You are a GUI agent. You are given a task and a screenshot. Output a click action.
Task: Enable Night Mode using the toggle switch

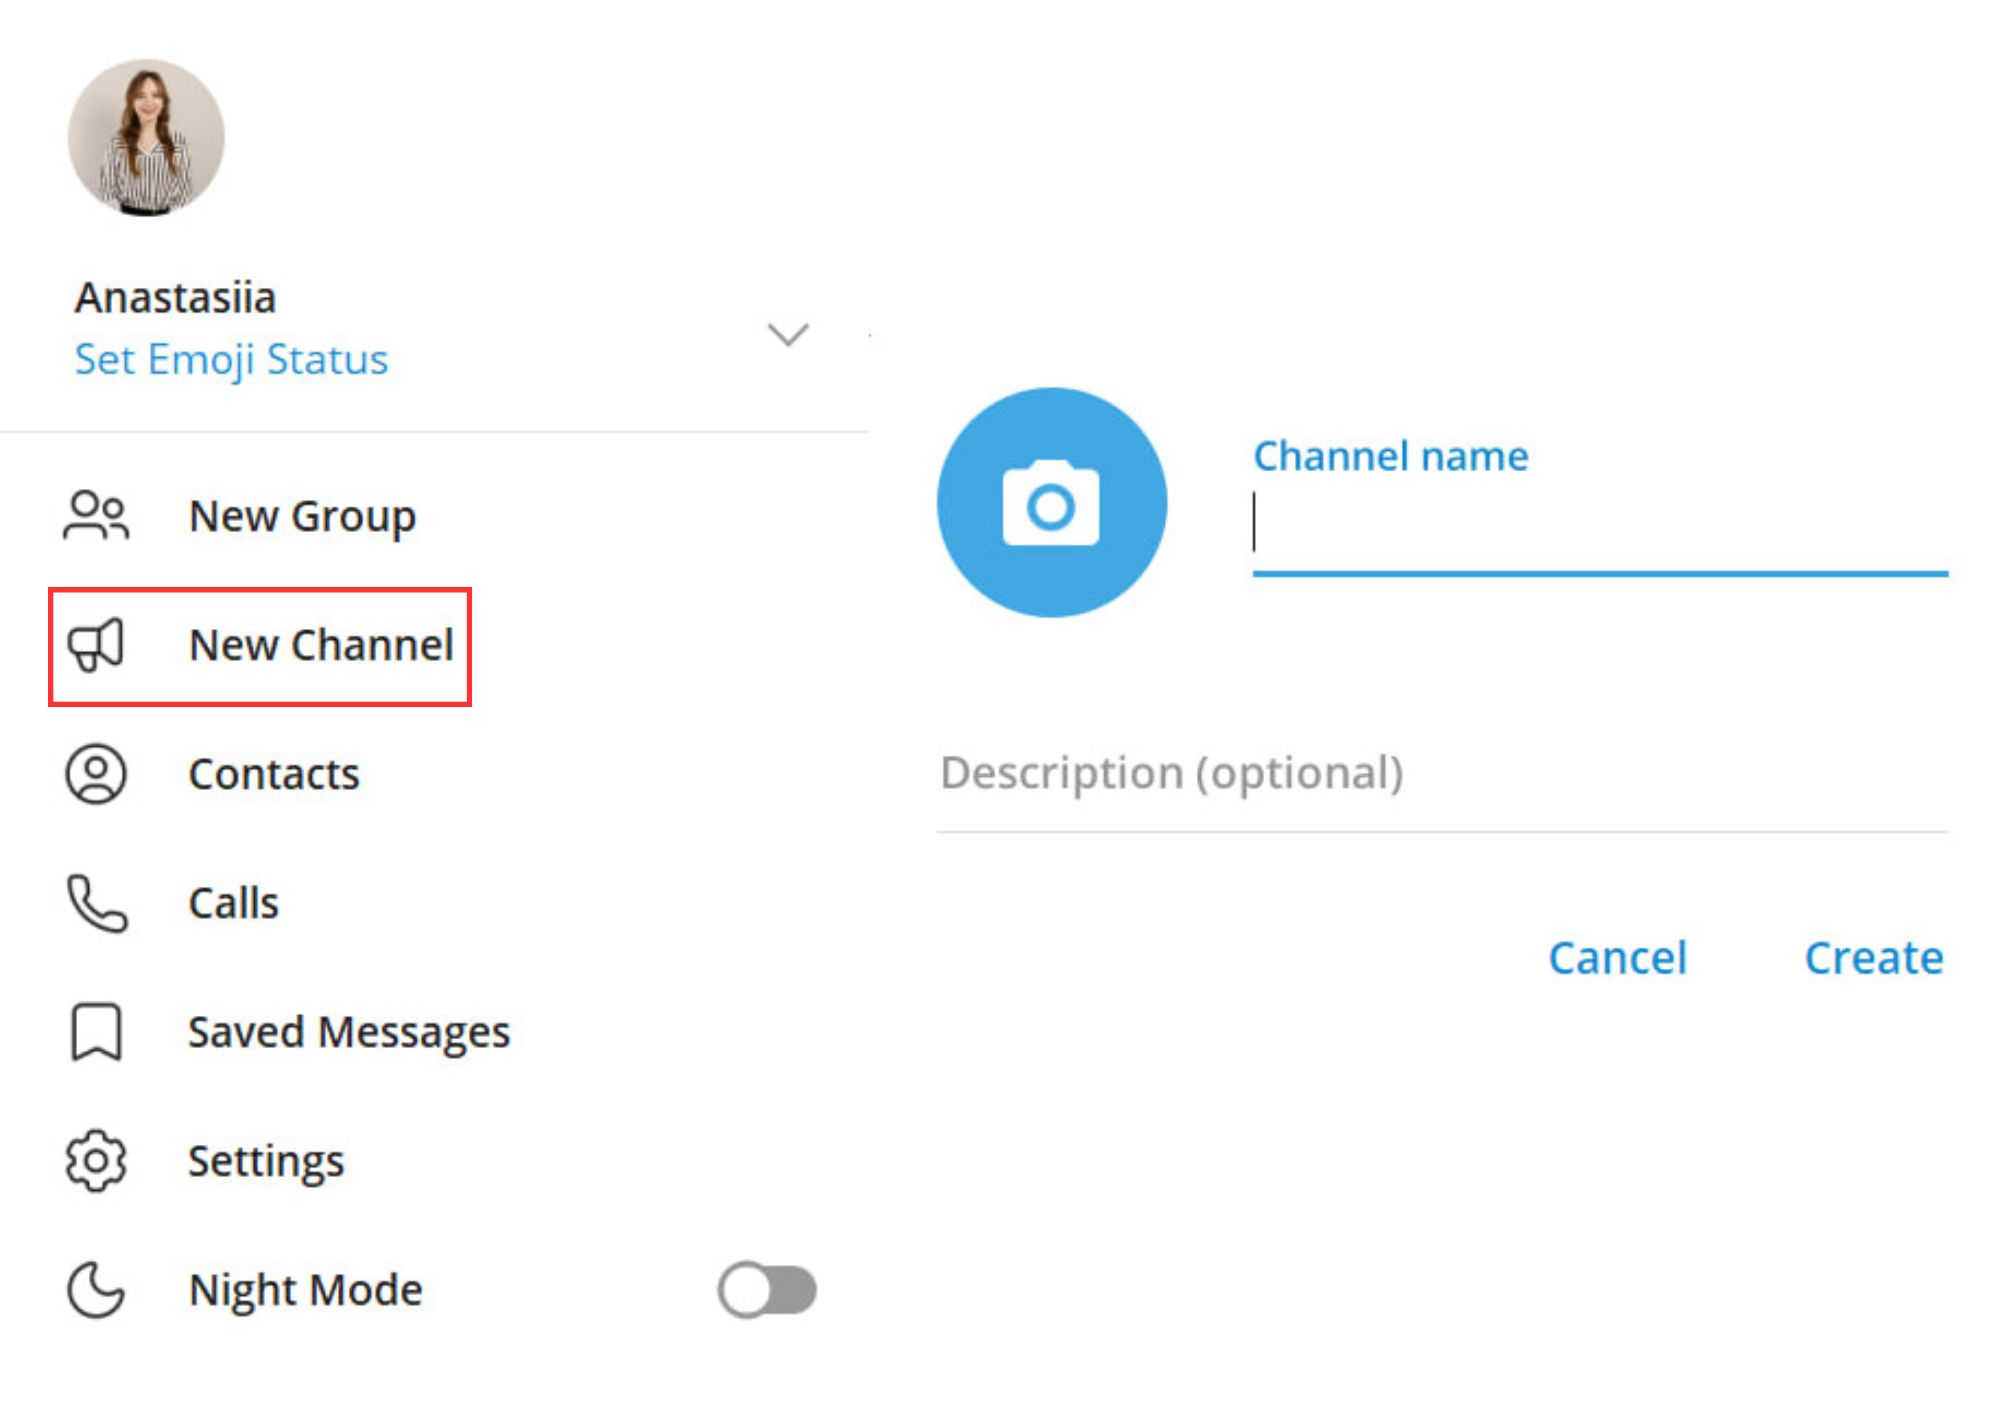point(766,1290)
